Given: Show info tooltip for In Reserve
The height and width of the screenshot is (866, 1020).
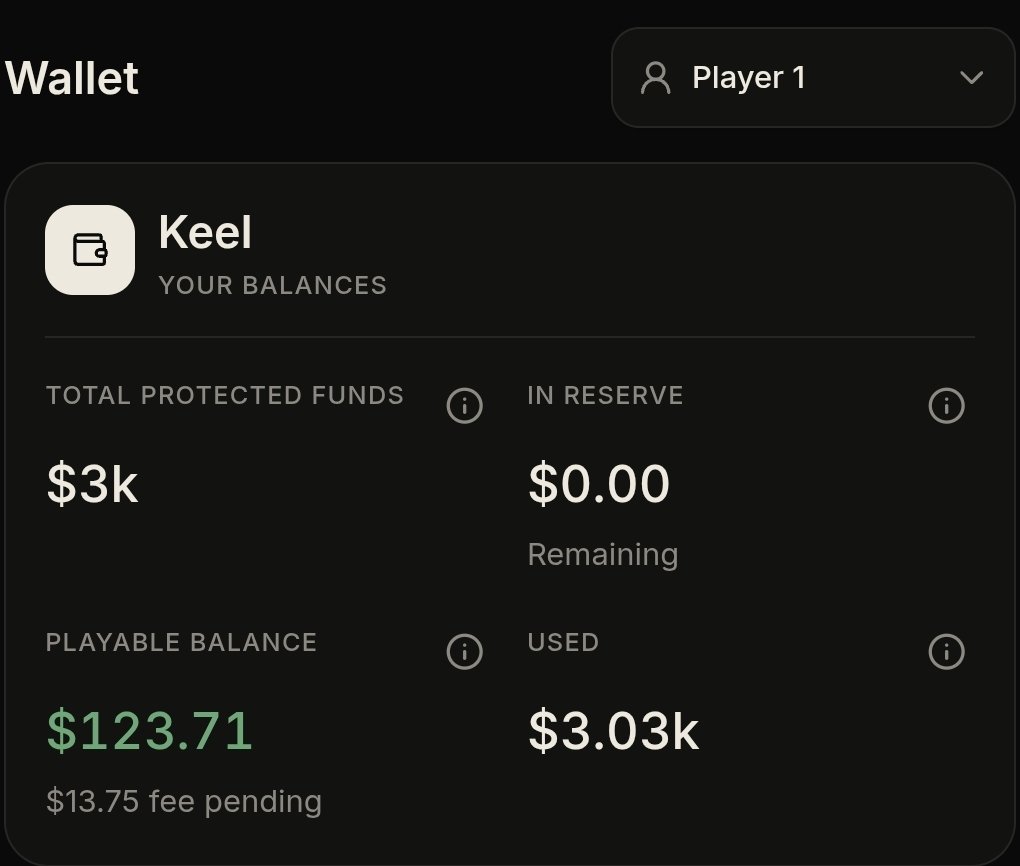Looking at the screenshot, I should tap(946, 406).
